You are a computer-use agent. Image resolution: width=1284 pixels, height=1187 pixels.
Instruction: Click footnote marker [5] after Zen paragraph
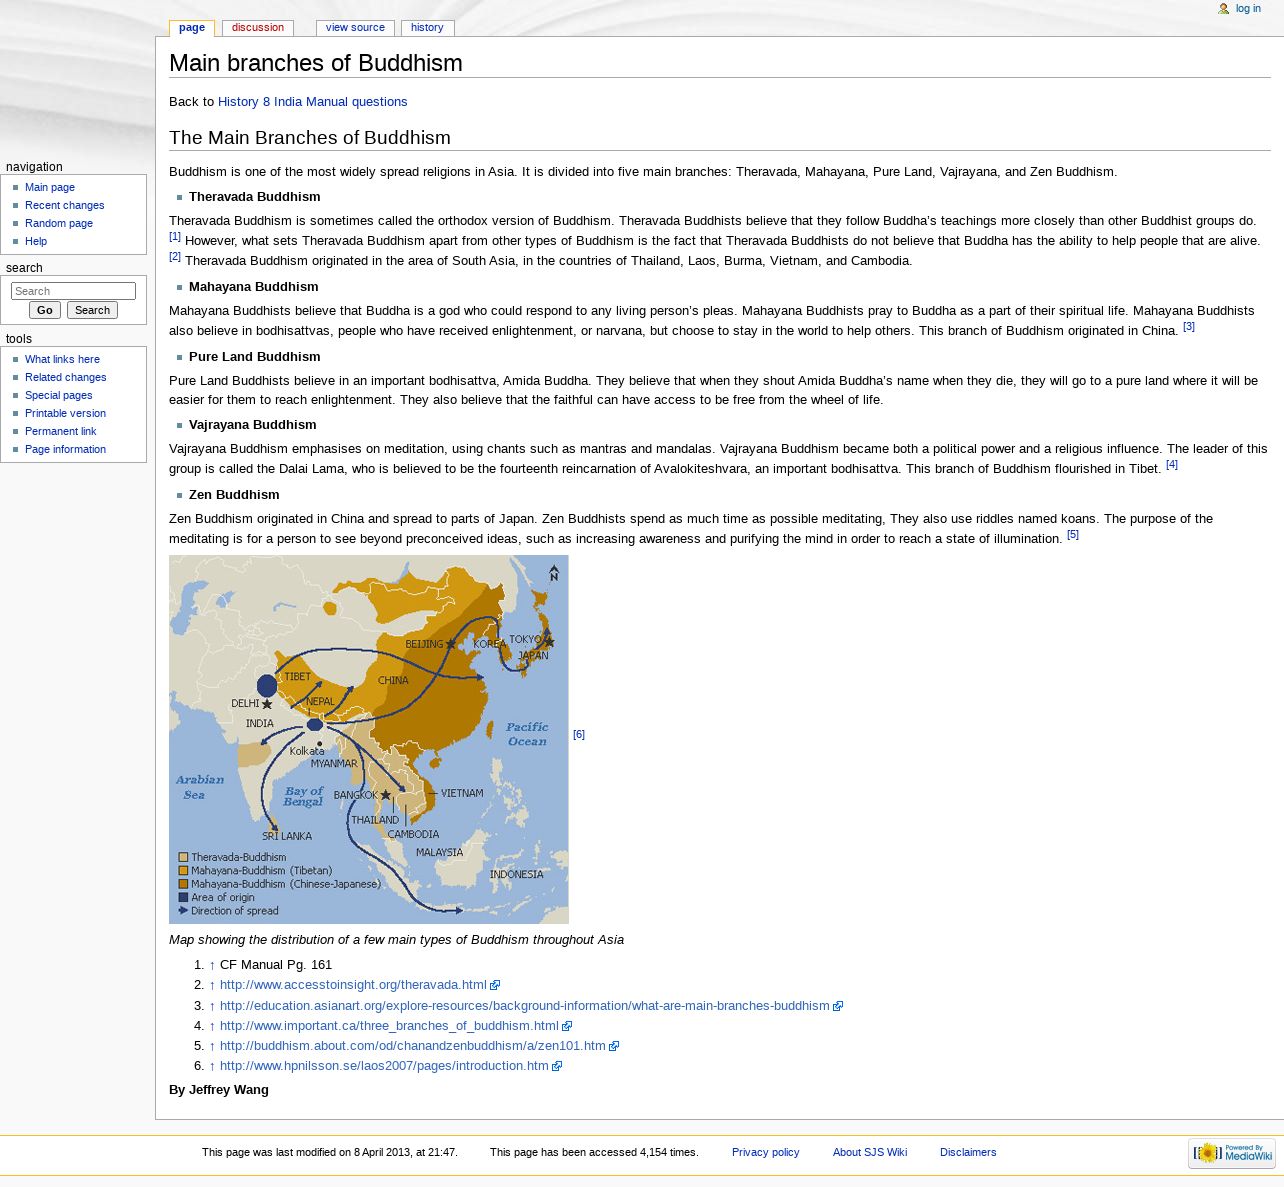click(1073, 535)
